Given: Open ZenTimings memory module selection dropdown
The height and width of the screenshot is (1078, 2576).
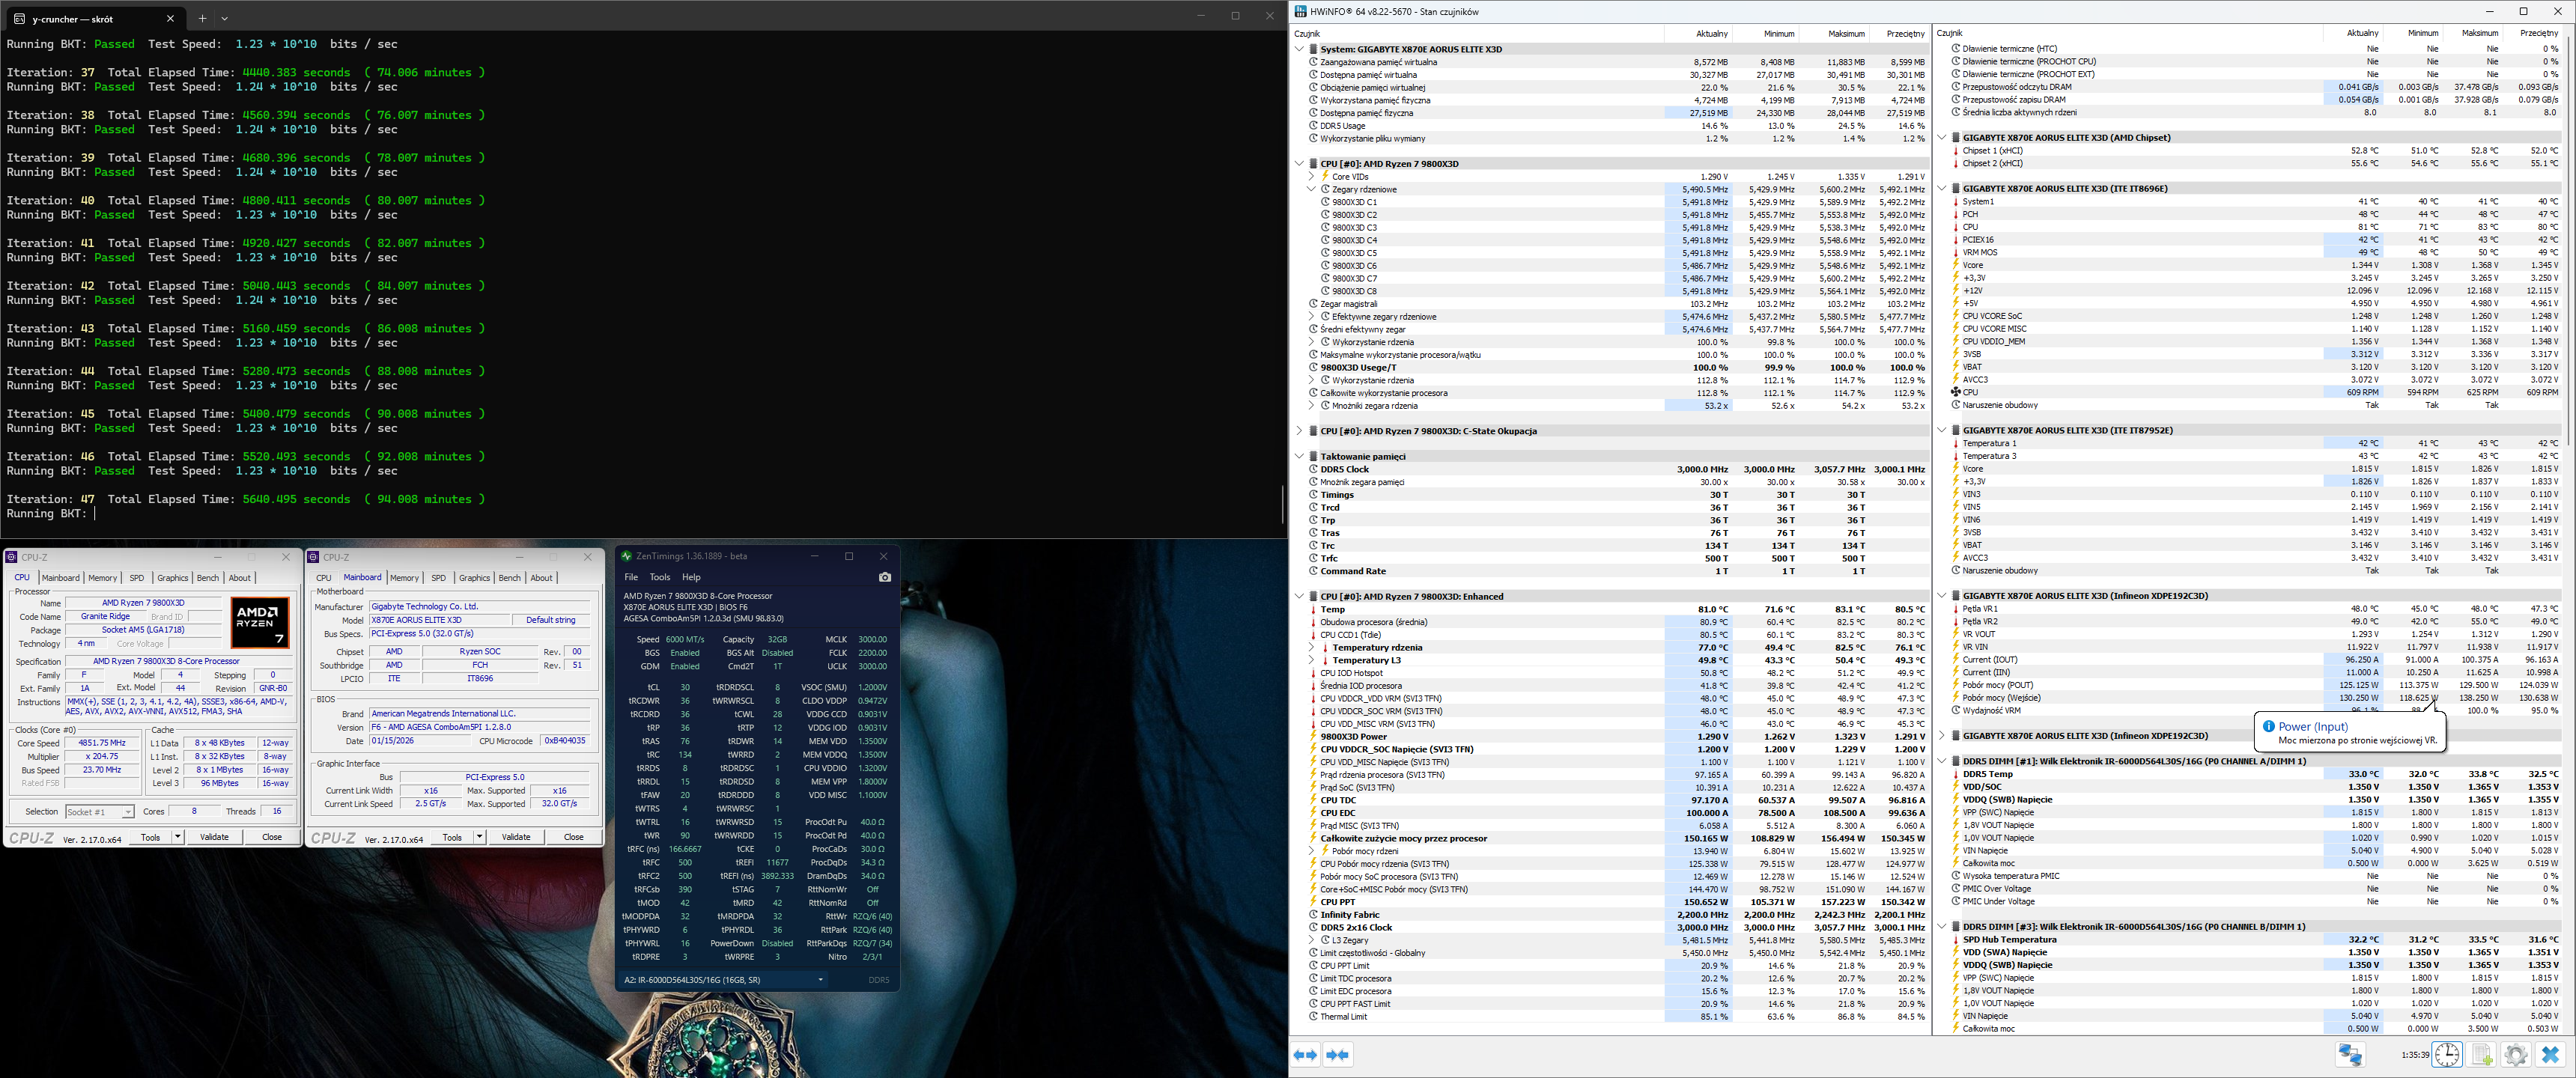Looking at the screenshot, I should coord(820,980).
